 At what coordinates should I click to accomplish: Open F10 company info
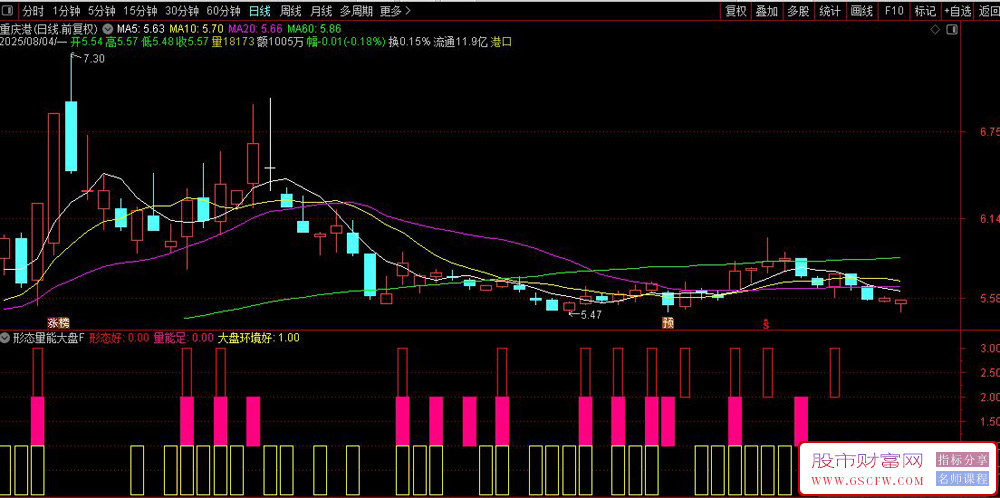(893, 11)
